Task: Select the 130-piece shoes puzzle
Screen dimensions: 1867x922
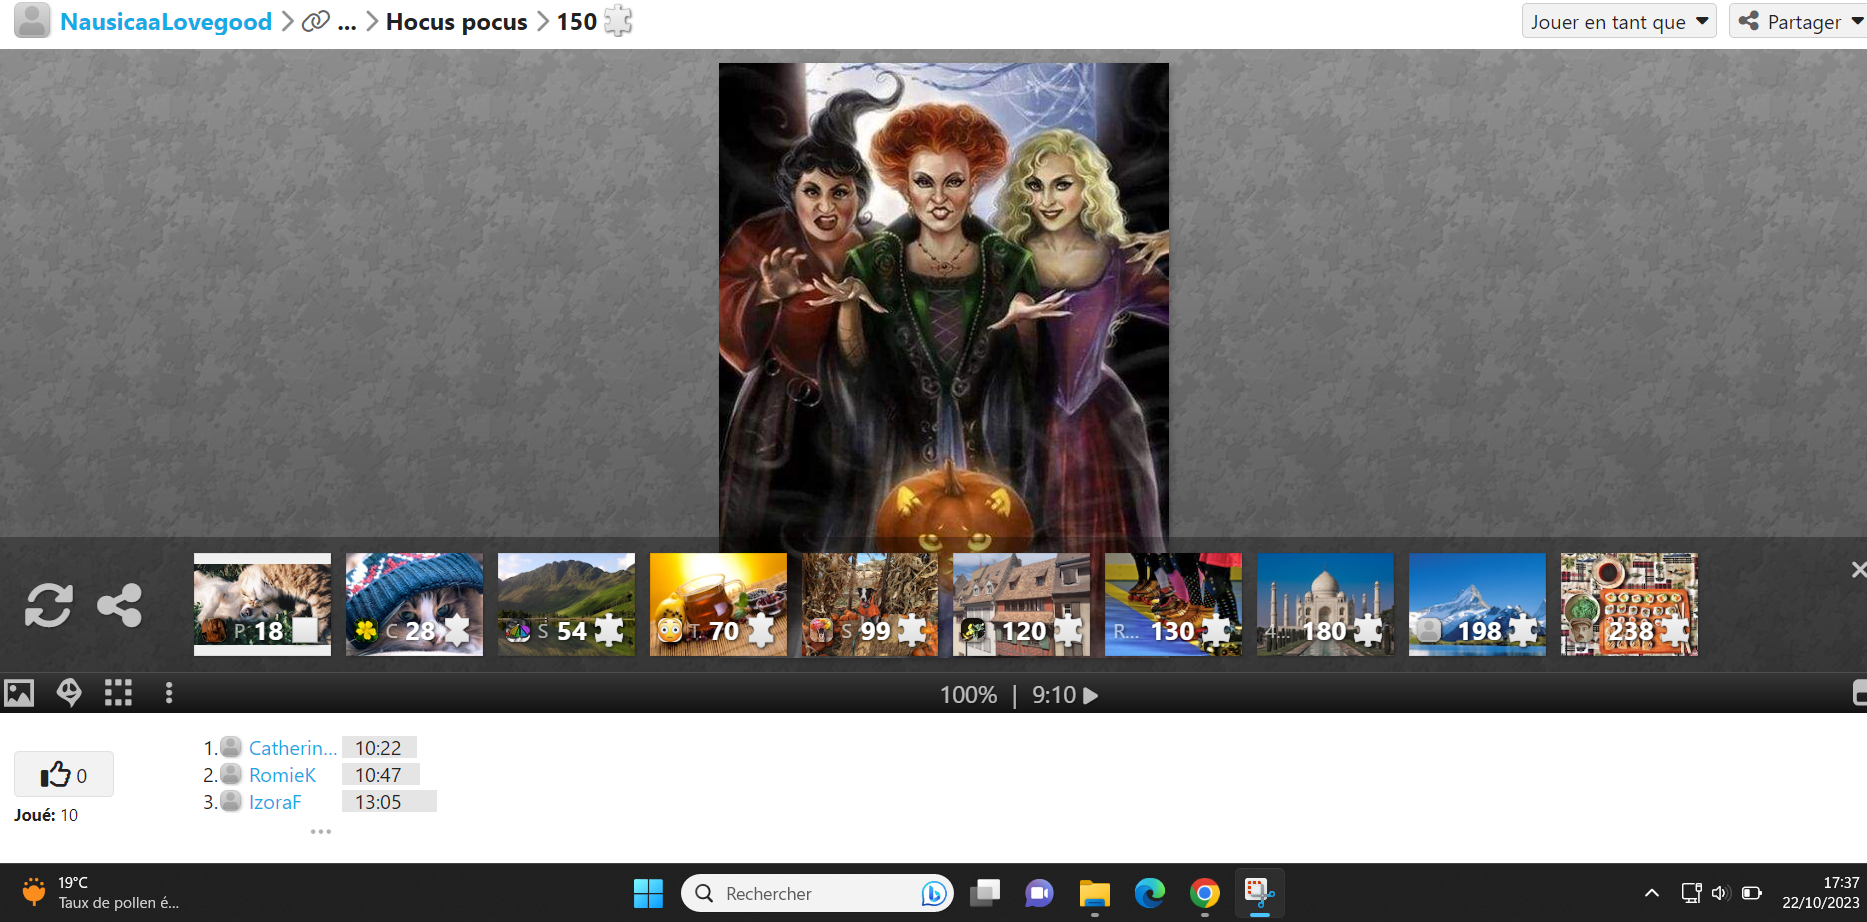Action: pos(1173,605)
